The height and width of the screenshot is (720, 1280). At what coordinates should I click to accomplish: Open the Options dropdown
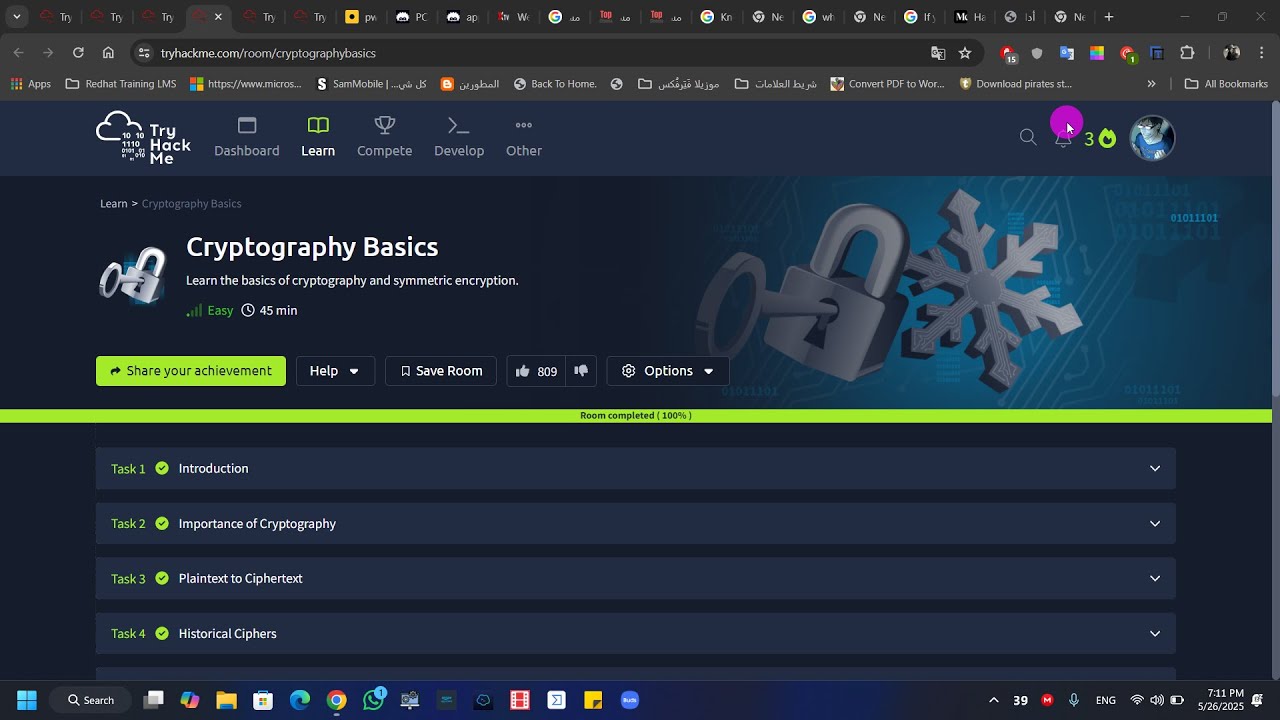coord(668,371)
